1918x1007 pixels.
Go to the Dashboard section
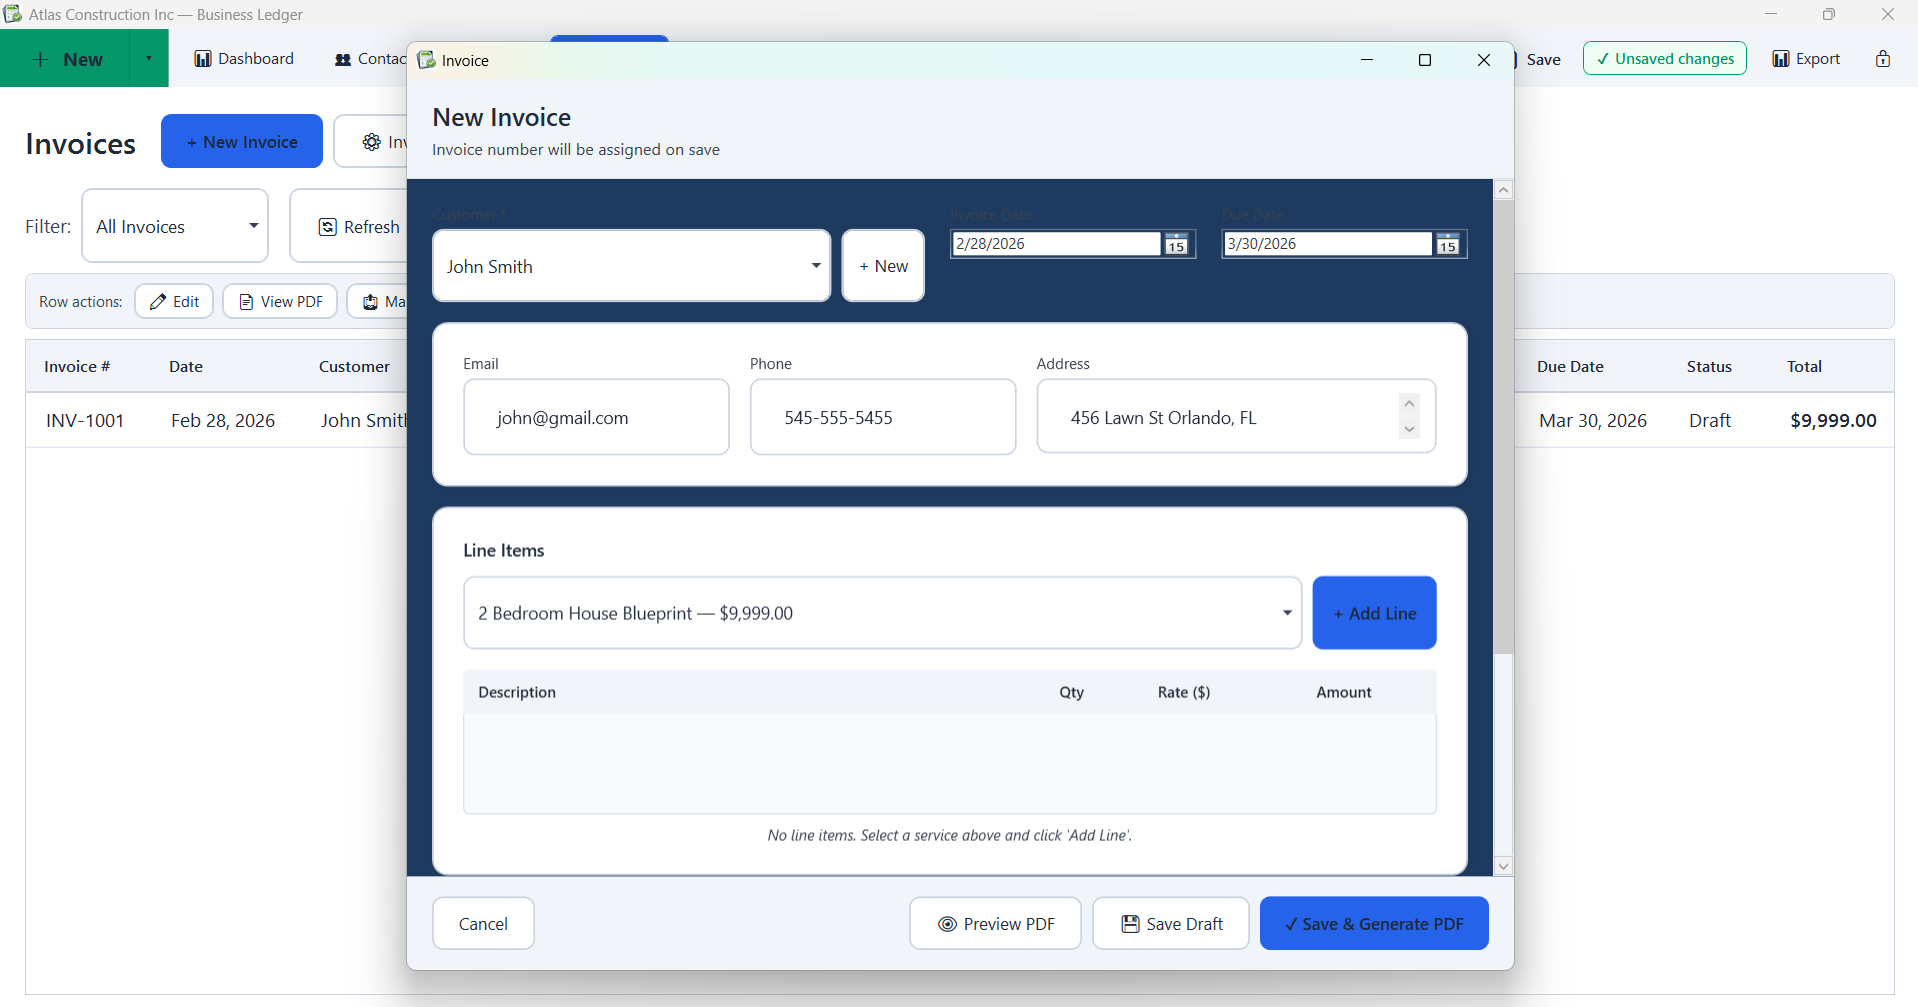pos(243,58)
